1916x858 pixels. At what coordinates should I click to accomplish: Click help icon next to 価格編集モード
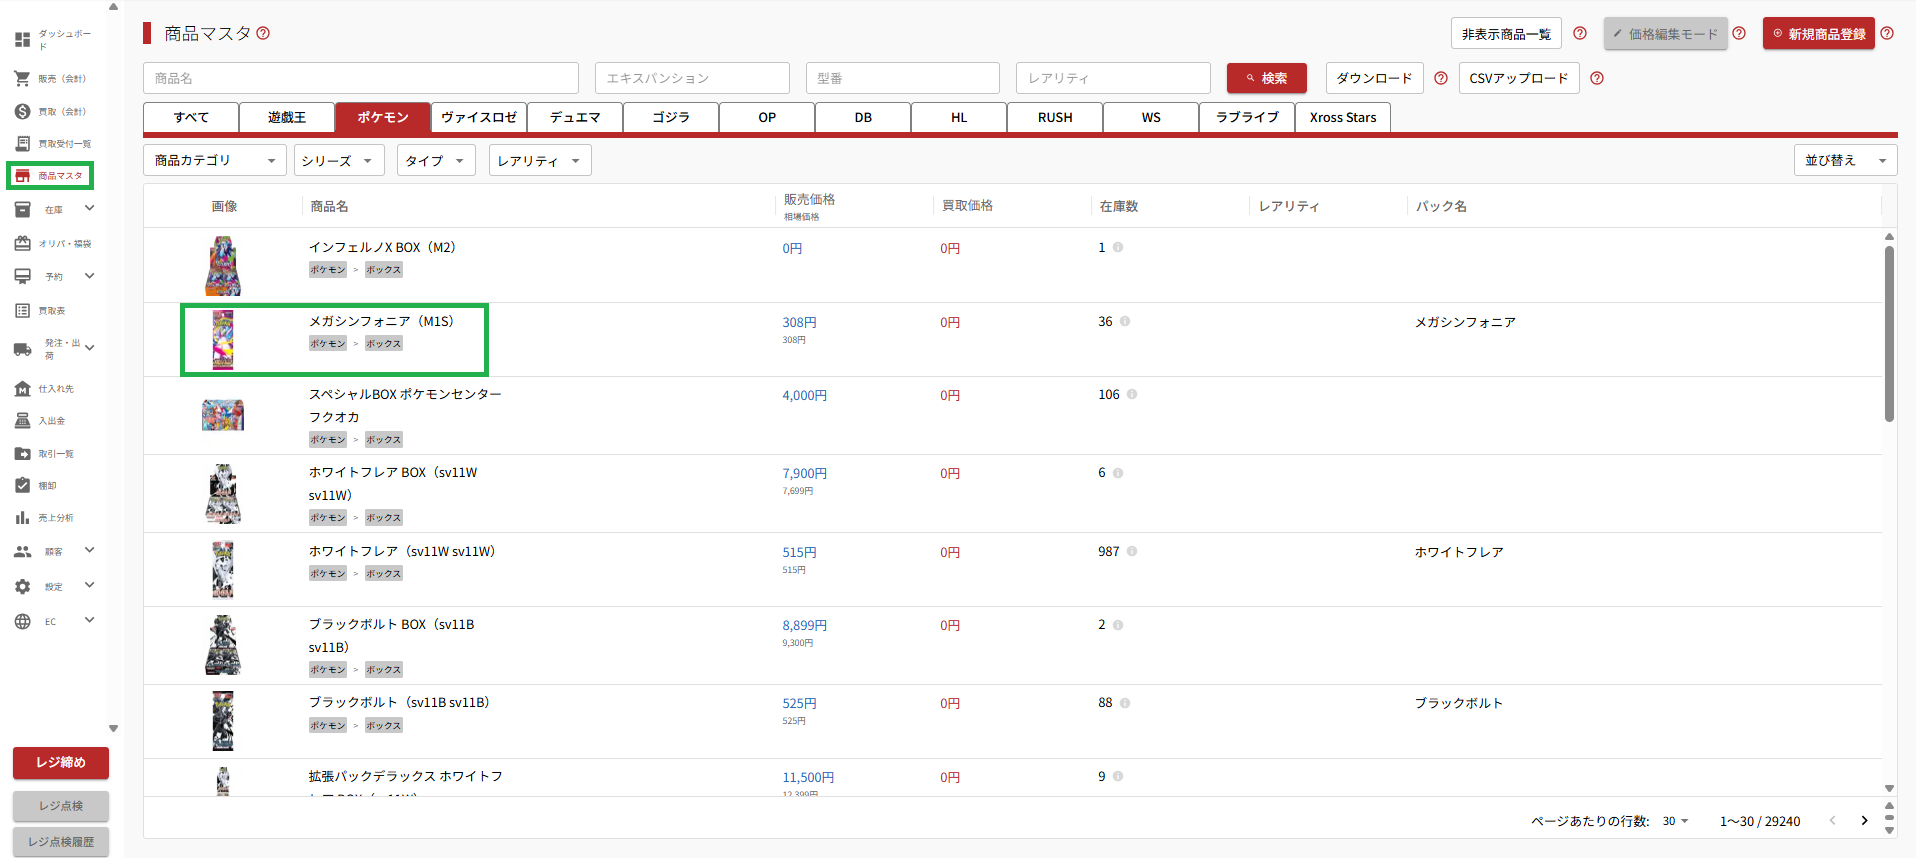1739,33
